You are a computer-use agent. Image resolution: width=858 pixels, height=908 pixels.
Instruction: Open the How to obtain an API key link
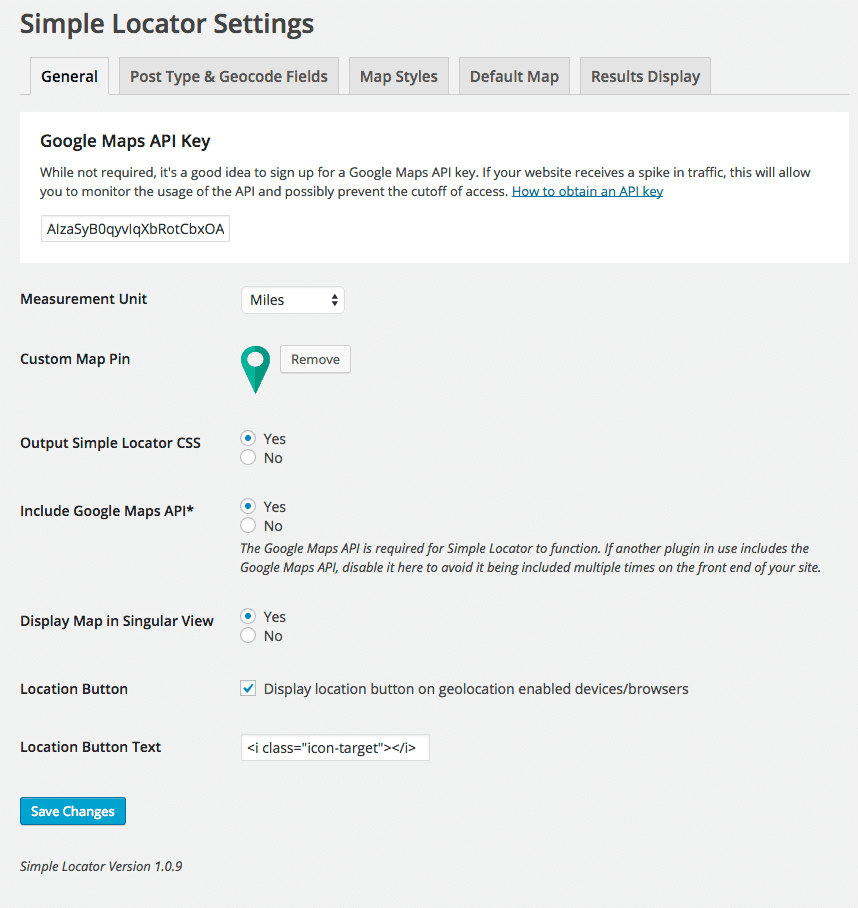(587, 191)
